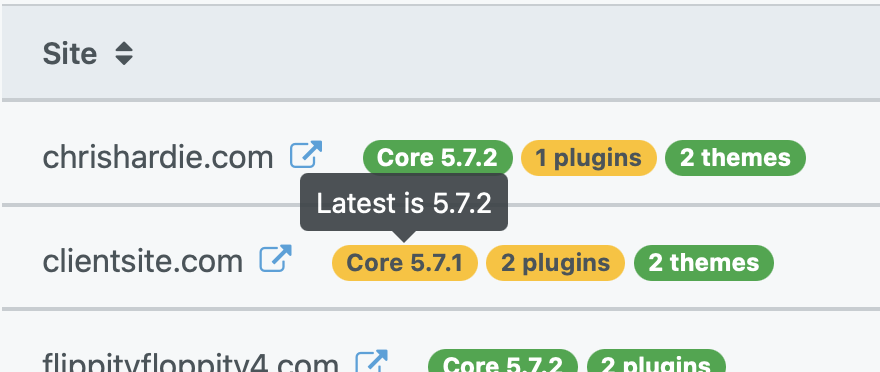The width and height of the screenshot is (880, 372).
Task: Select the clientsite.com site name
Action: point(143,262)
